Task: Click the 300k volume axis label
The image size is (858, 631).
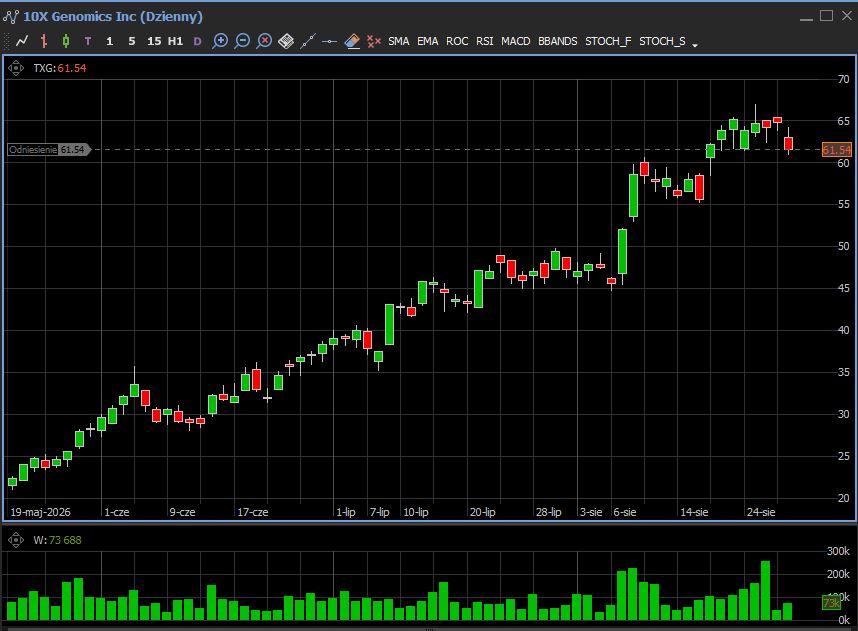Action: click(838, 551)
